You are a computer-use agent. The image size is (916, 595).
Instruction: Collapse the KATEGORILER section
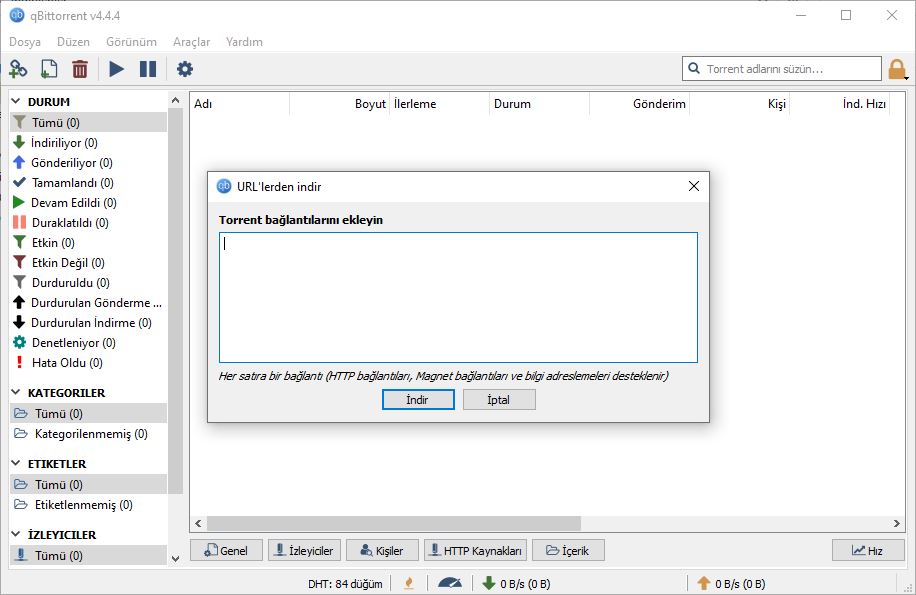tap(16, 392)
